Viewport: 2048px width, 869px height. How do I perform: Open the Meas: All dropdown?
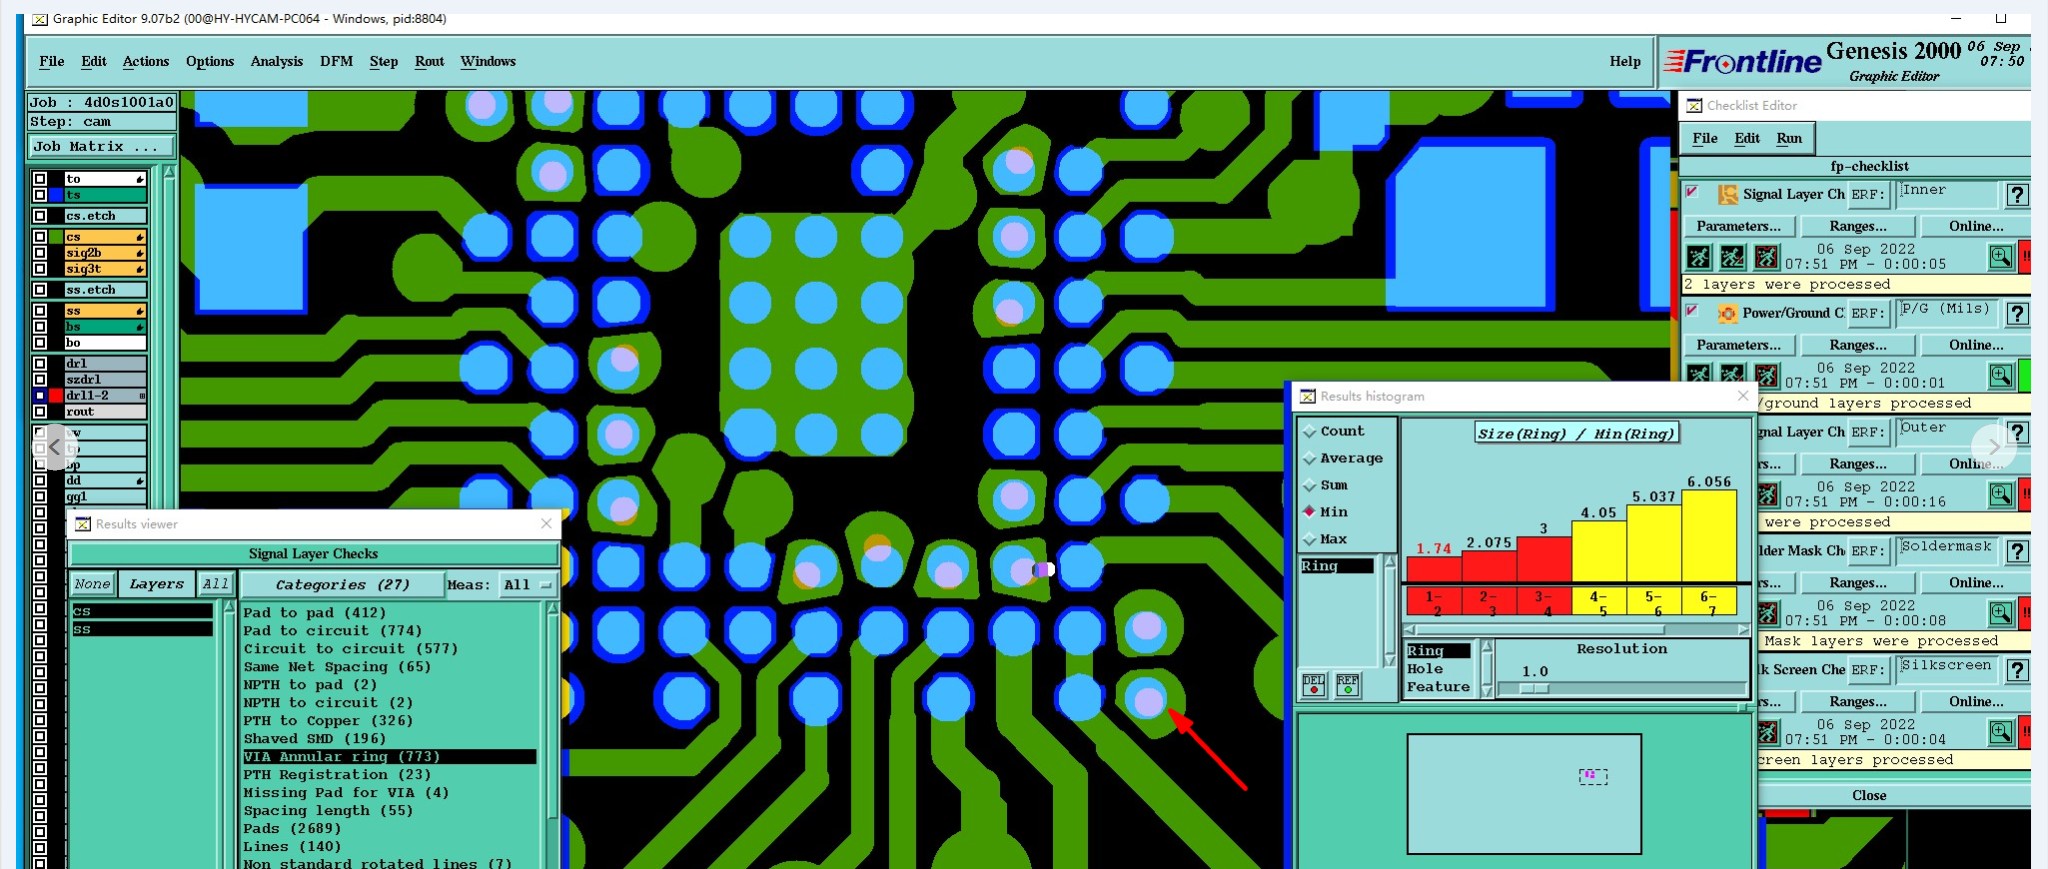pyautogui.click(x=528, y=585)
